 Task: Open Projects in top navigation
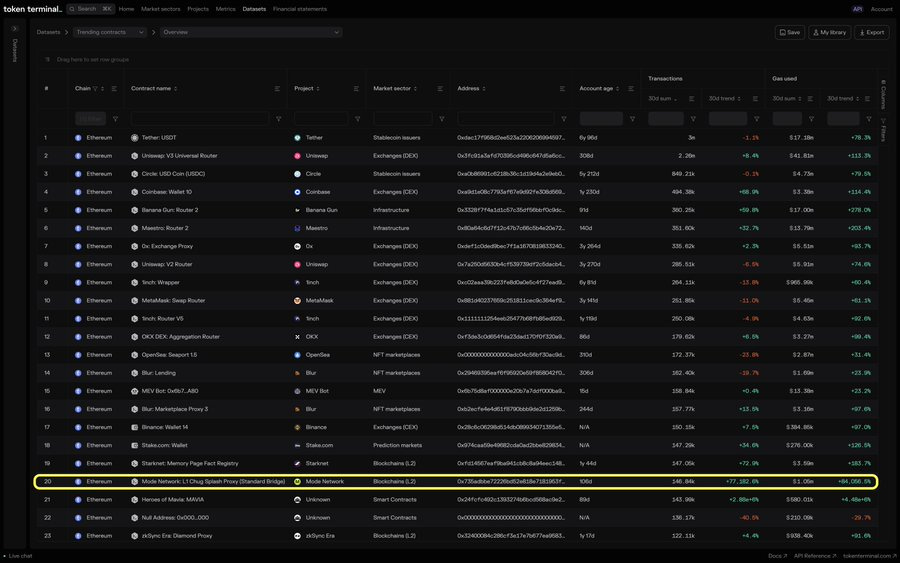pos(198,9)
